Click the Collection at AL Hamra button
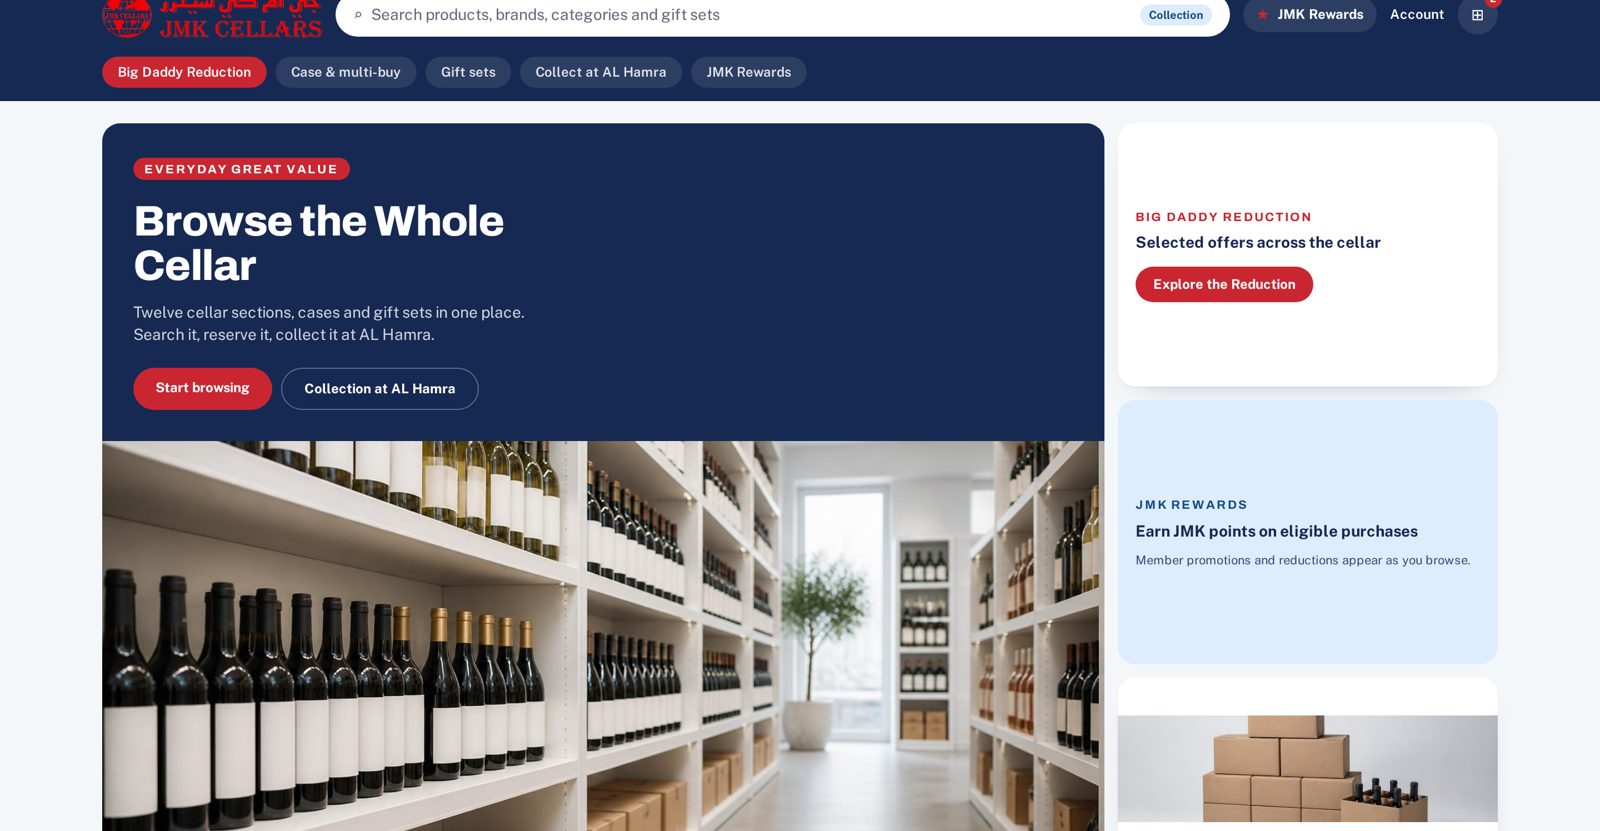Screen dimensions: 1600x831 click(x=380, y=389)
